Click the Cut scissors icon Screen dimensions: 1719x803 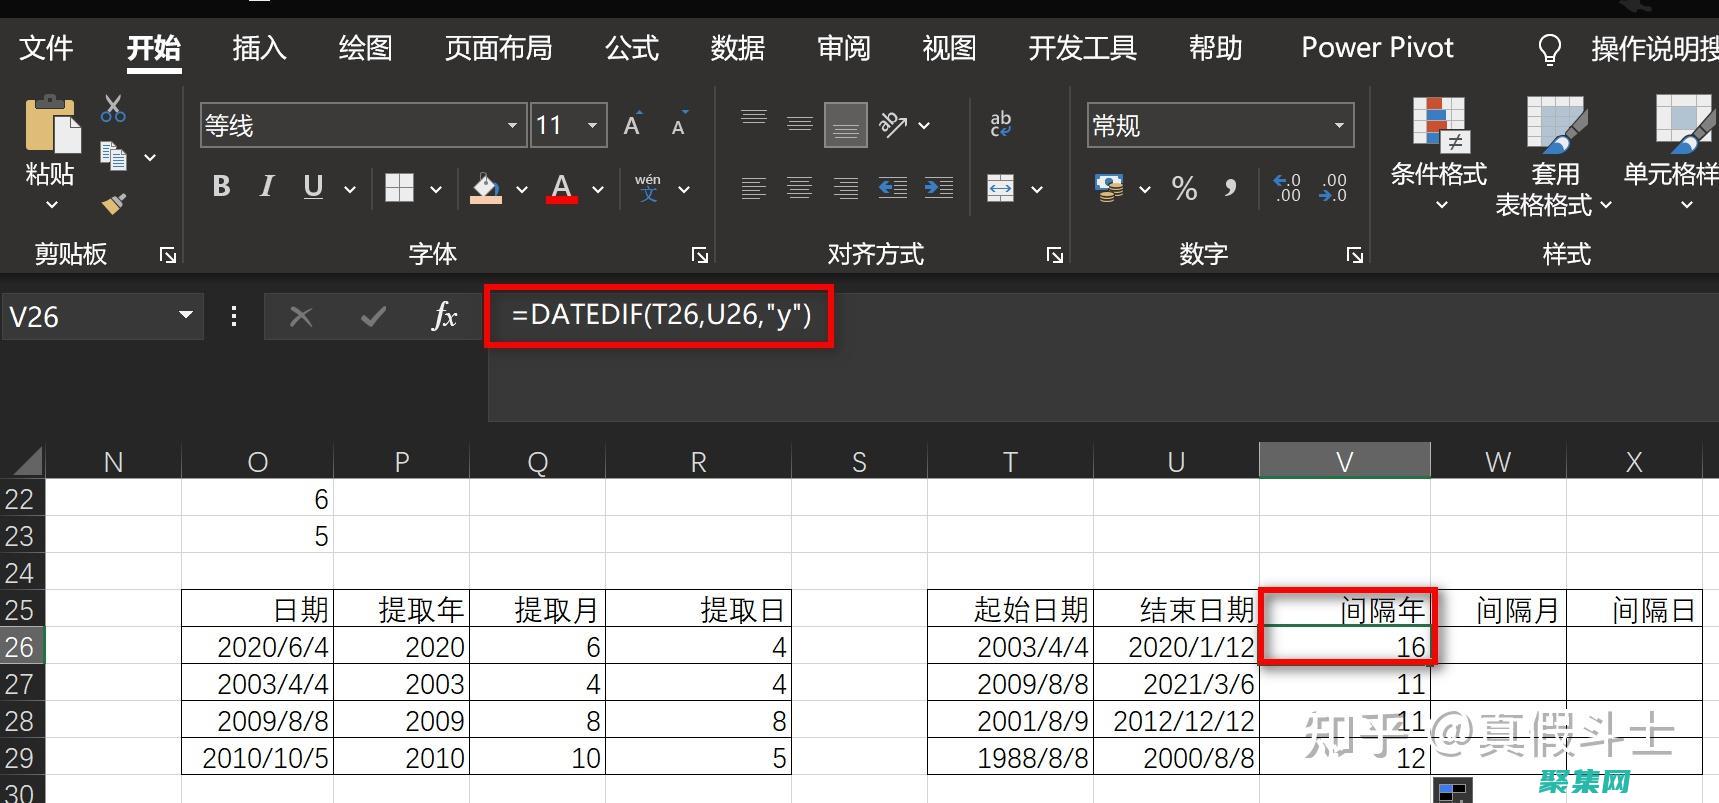pyautogui.click(x=113, y=109)
